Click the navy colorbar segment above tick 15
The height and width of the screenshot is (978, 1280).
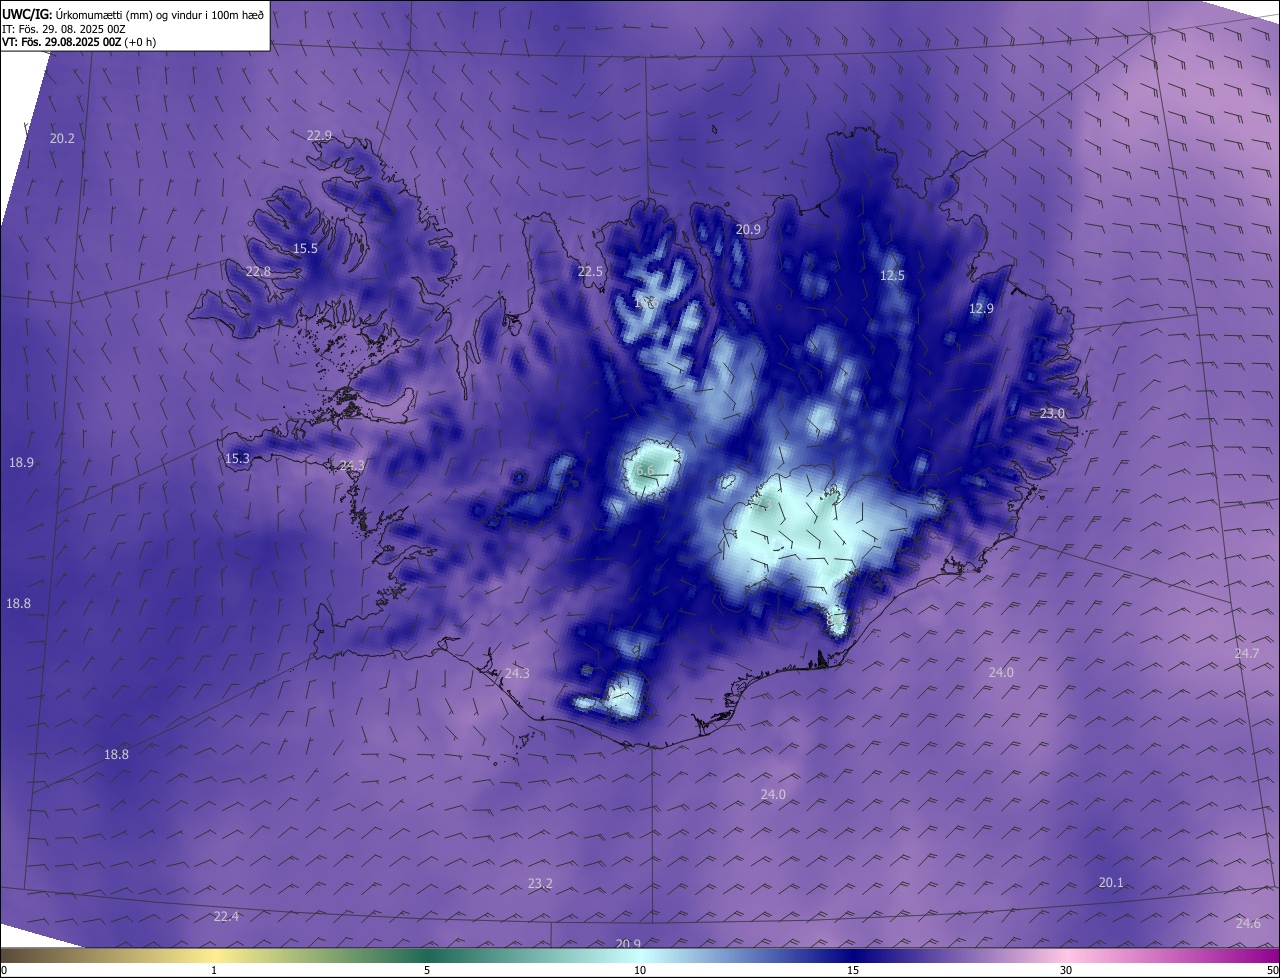853,955
